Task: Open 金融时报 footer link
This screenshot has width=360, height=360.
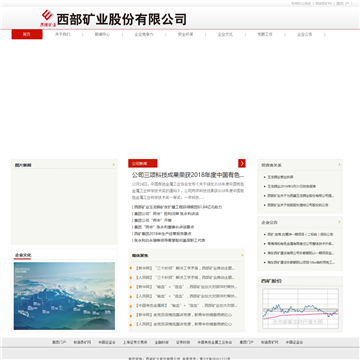Action: tap(161, 342)
